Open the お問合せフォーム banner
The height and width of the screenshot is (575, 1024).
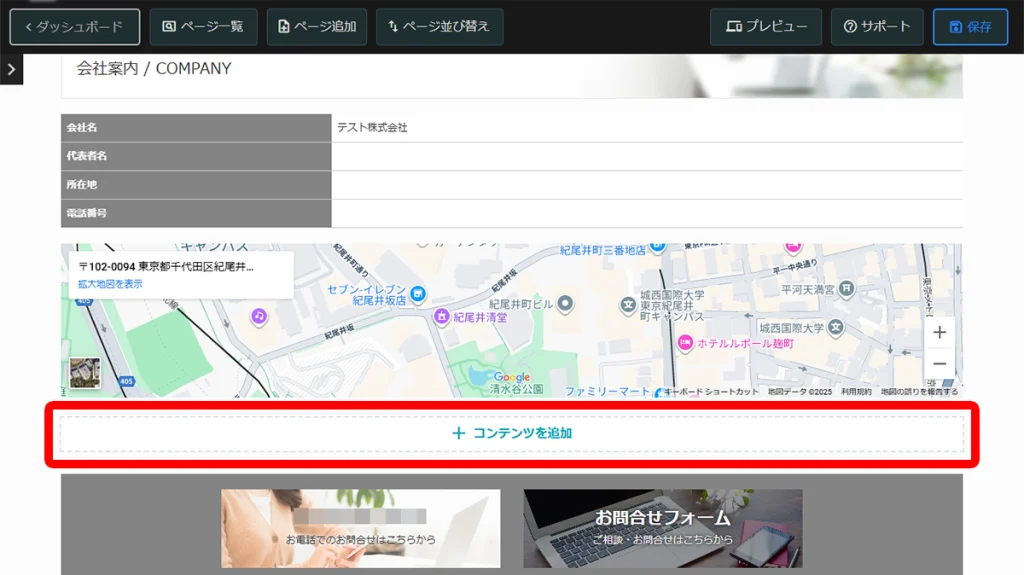point(662,528)
